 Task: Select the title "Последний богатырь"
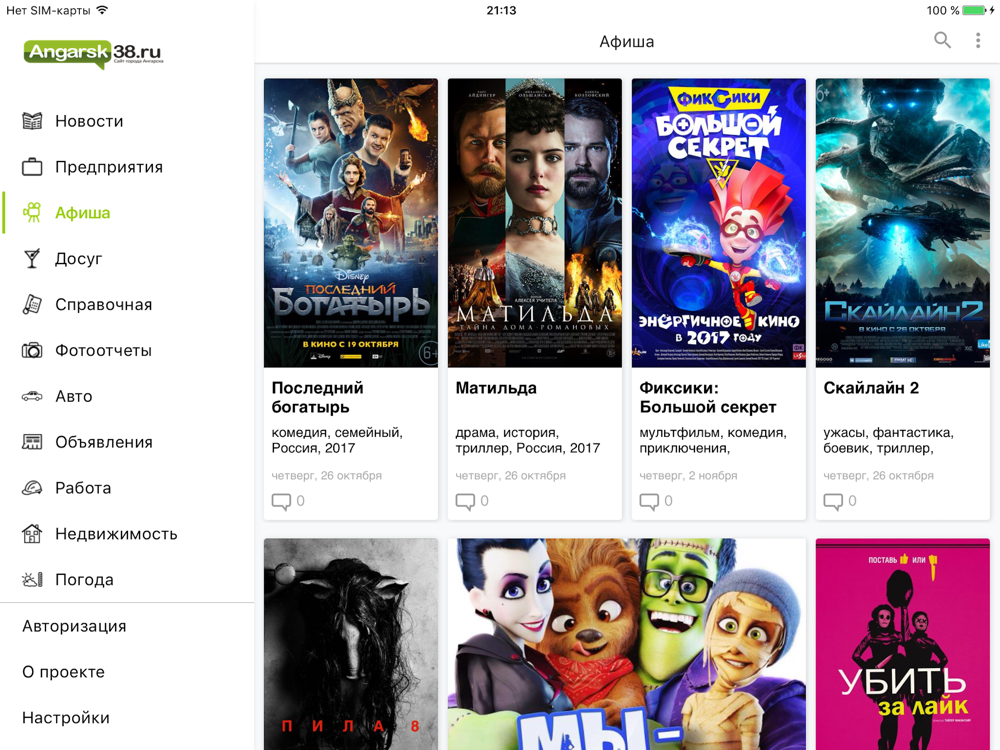click(318, 397)
